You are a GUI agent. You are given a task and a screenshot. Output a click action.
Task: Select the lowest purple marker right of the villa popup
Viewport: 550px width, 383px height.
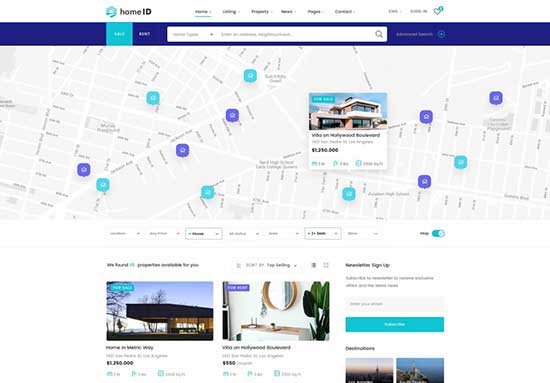click(x=424, y=182)
